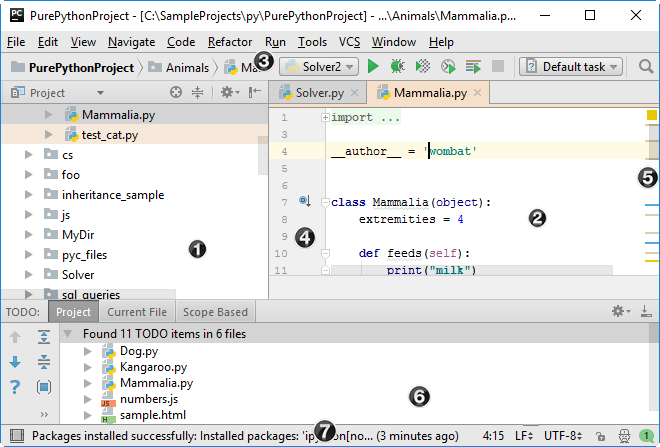Open the Default task dropdown
This screenshot has height=447, width=660.
pyautogui.click(x=571, y=67)
